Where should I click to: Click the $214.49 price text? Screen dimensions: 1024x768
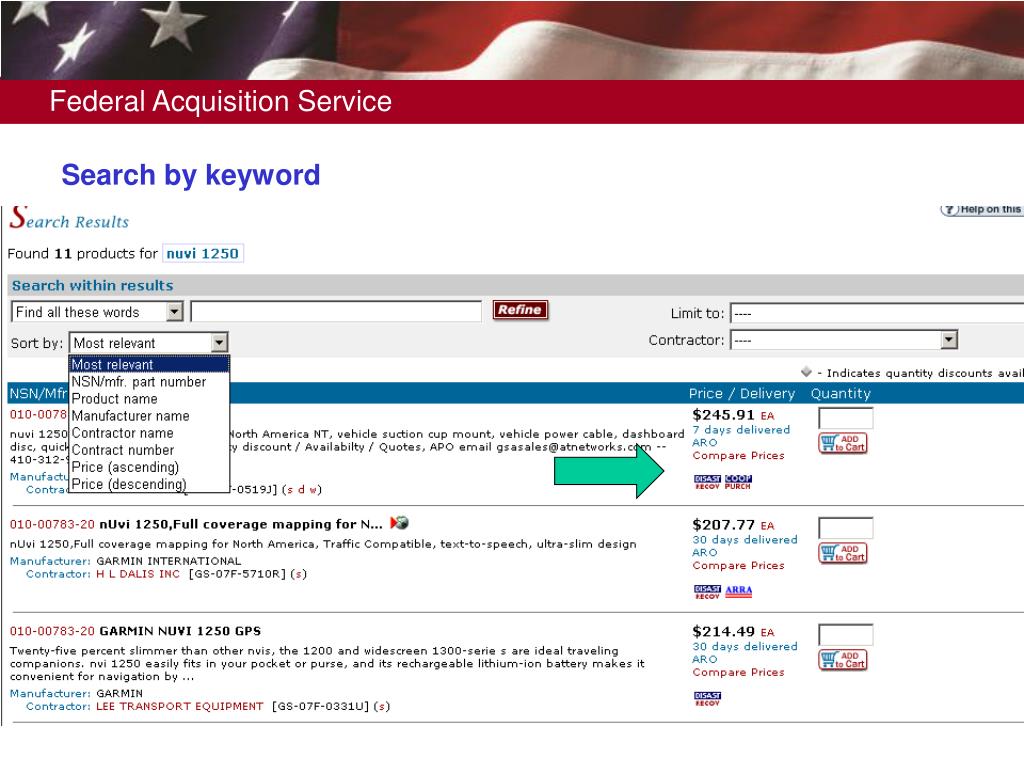(723, 632)
